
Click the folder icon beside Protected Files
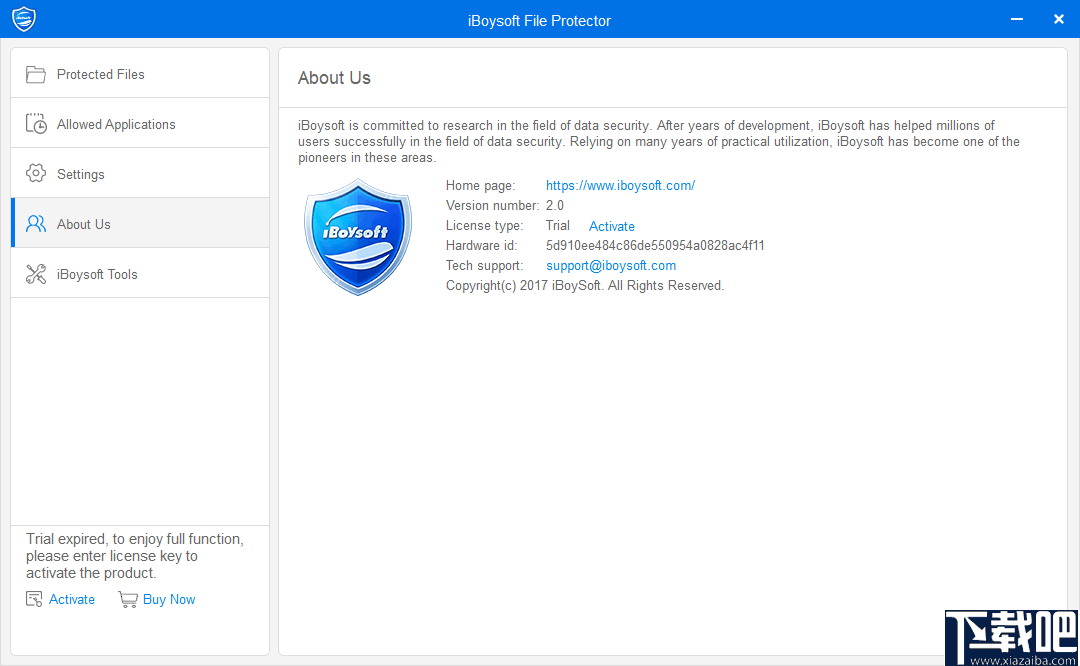coord(36,73)
